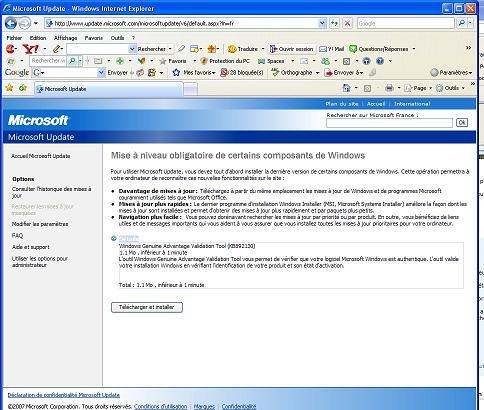Open the Google toolbar search box dropdown
The width and height of the screenshot is (484, 410).
[x=101, y=72]
